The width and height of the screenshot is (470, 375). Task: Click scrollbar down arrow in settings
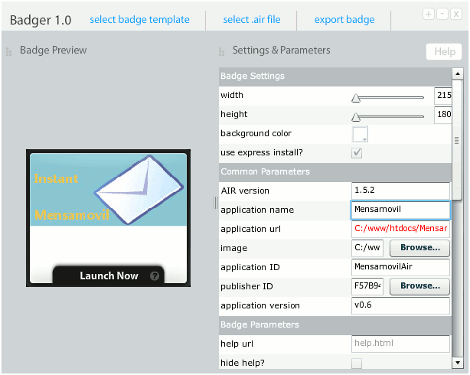pyautogui.click(x=458, y=363)
